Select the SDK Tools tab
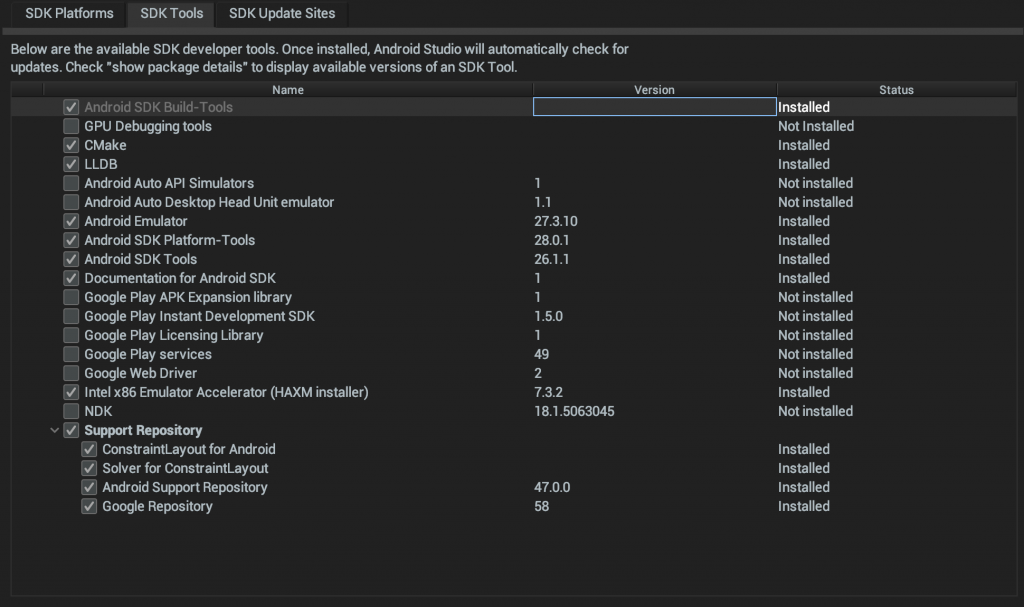 point(171,13)
